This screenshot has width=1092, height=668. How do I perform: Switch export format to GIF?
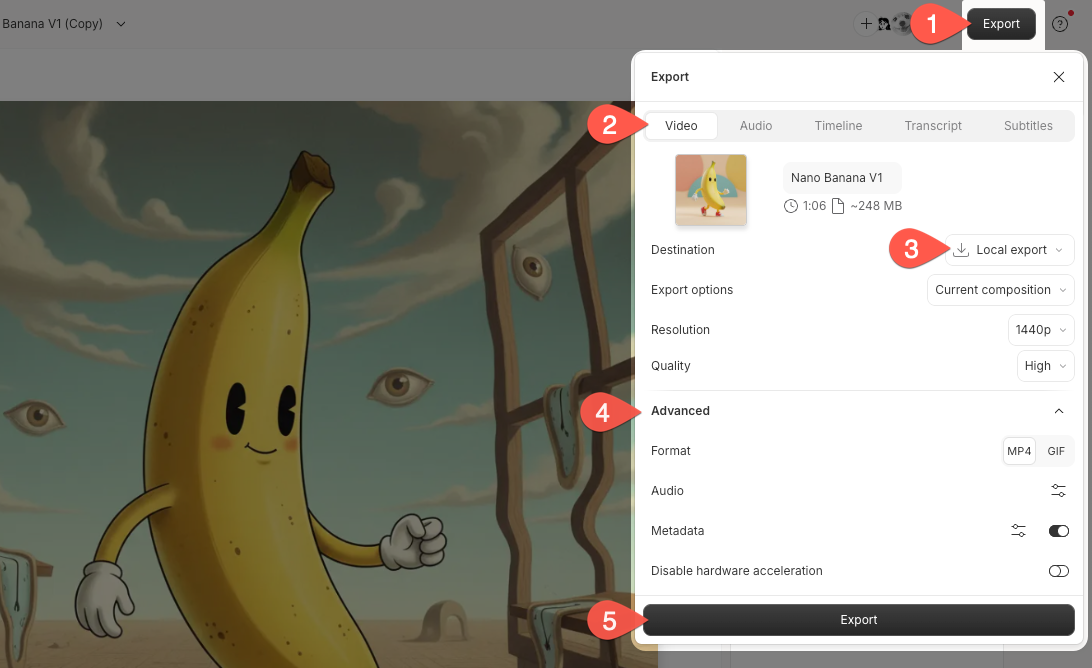[1055, 450]
